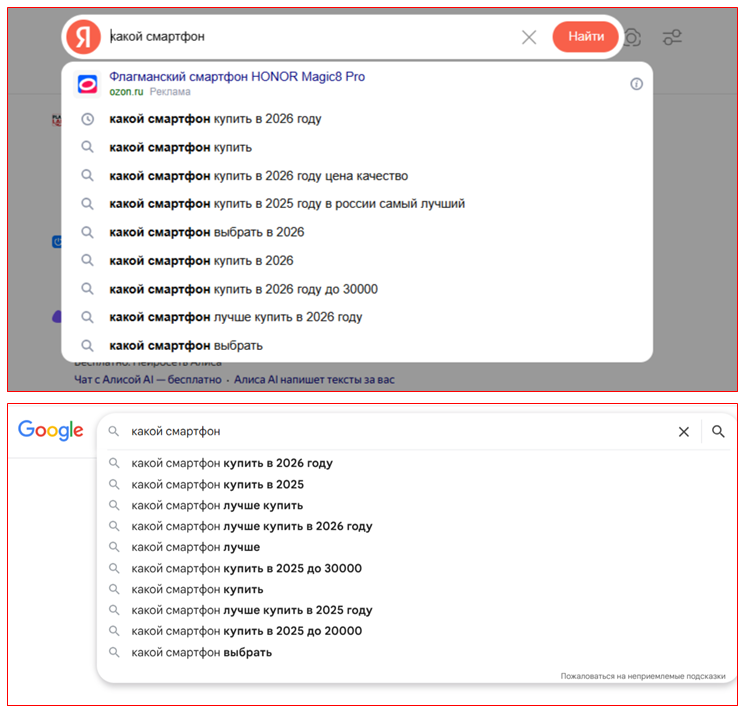The width and height of the screenshot is (755, 720).
Task: Open Yandex image search camera icon
Action: [633, 38]
